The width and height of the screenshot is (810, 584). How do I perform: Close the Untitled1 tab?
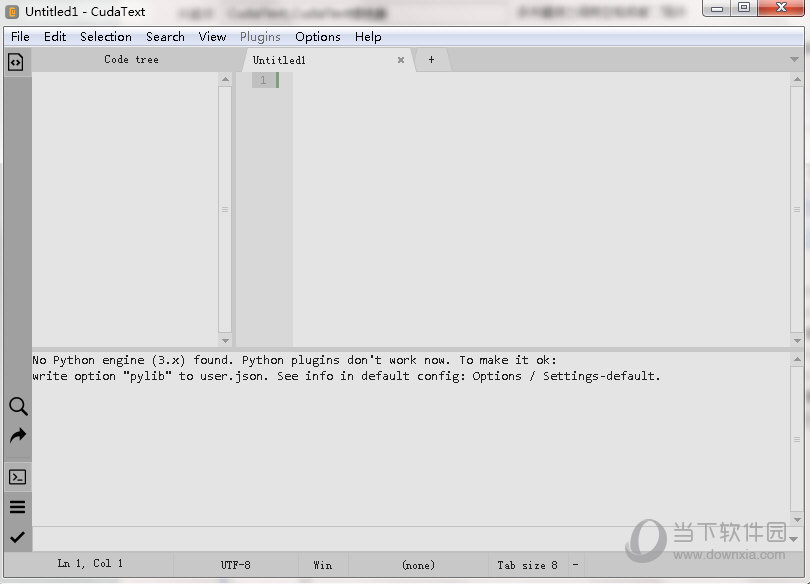coord(400,60)
